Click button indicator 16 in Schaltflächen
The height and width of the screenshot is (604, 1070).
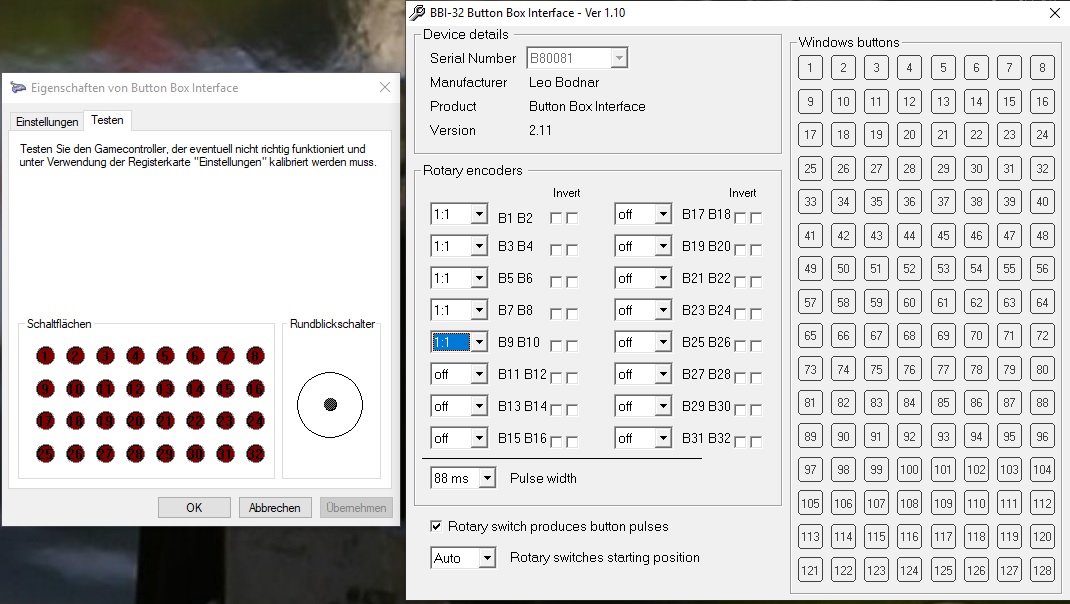point(255,388)
